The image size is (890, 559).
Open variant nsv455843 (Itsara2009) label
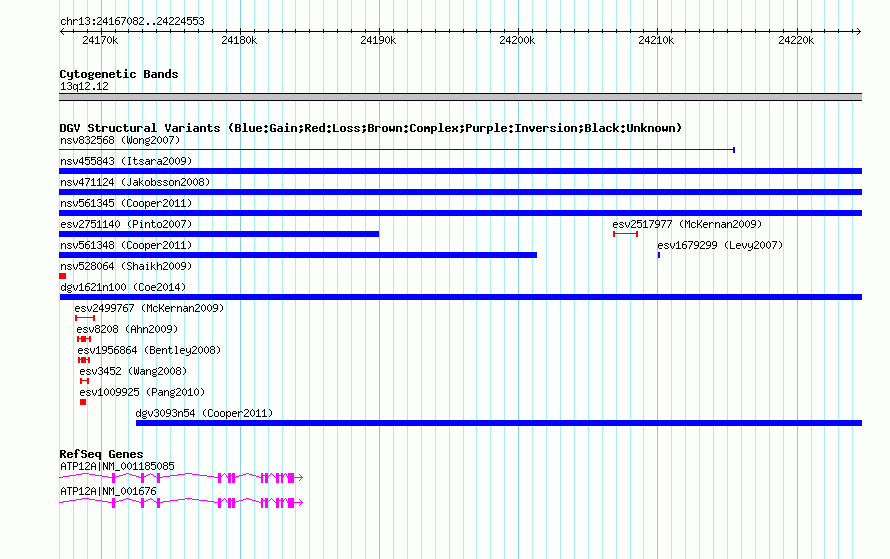(126, 161)
